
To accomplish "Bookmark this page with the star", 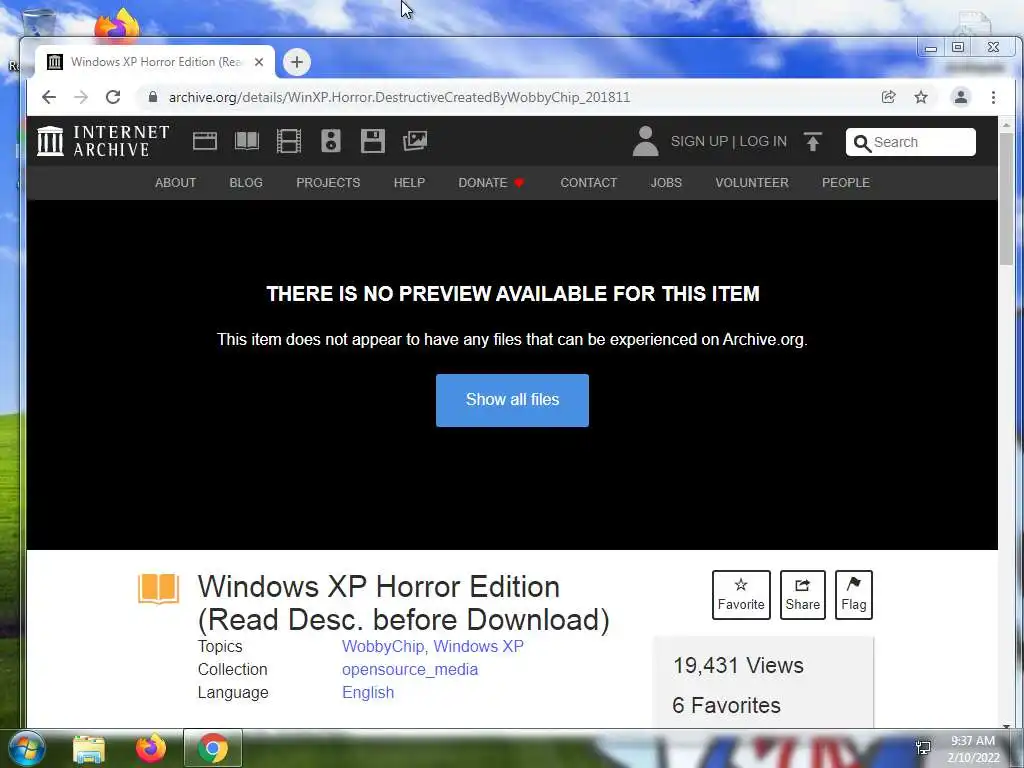I will 921,97.
